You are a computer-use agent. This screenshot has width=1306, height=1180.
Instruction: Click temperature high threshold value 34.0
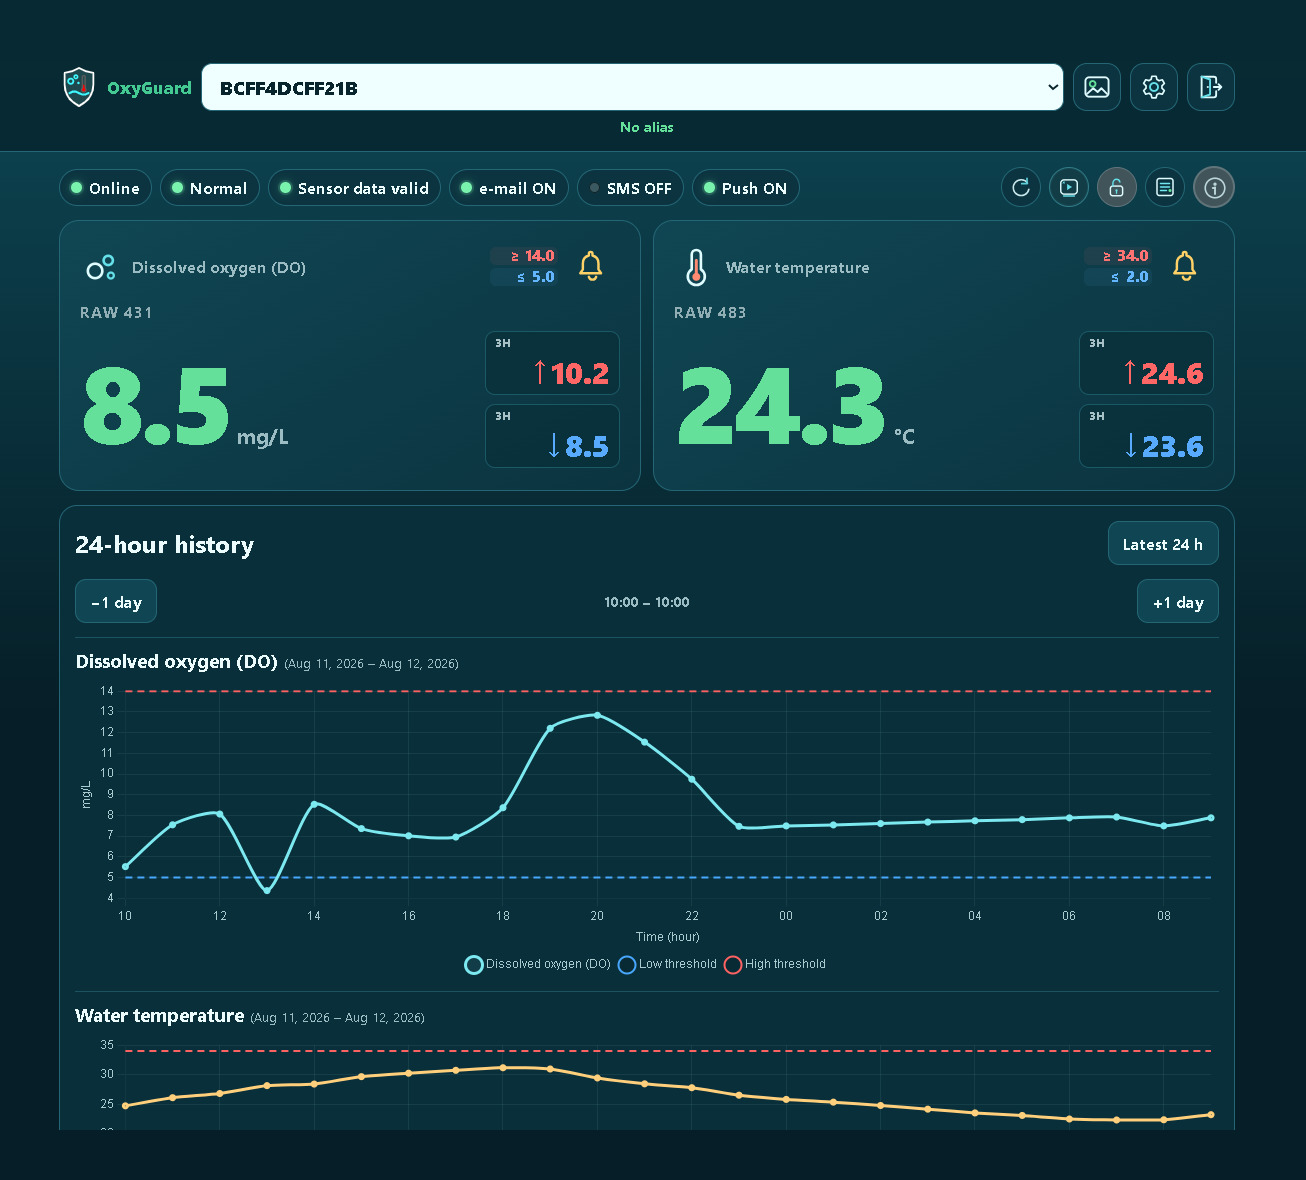[1118, 256]
